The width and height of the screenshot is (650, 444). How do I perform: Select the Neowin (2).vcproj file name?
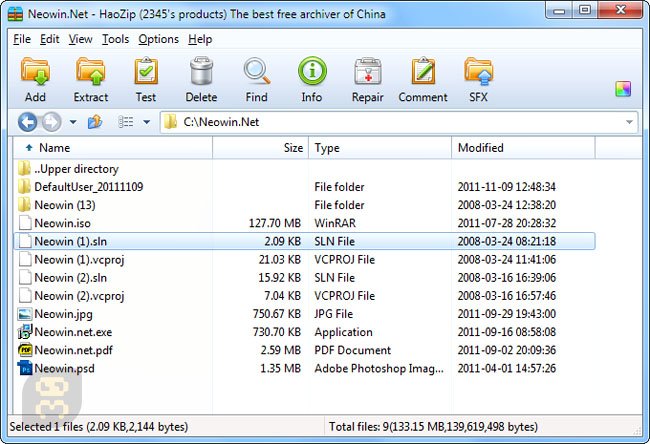pos(79,296)
